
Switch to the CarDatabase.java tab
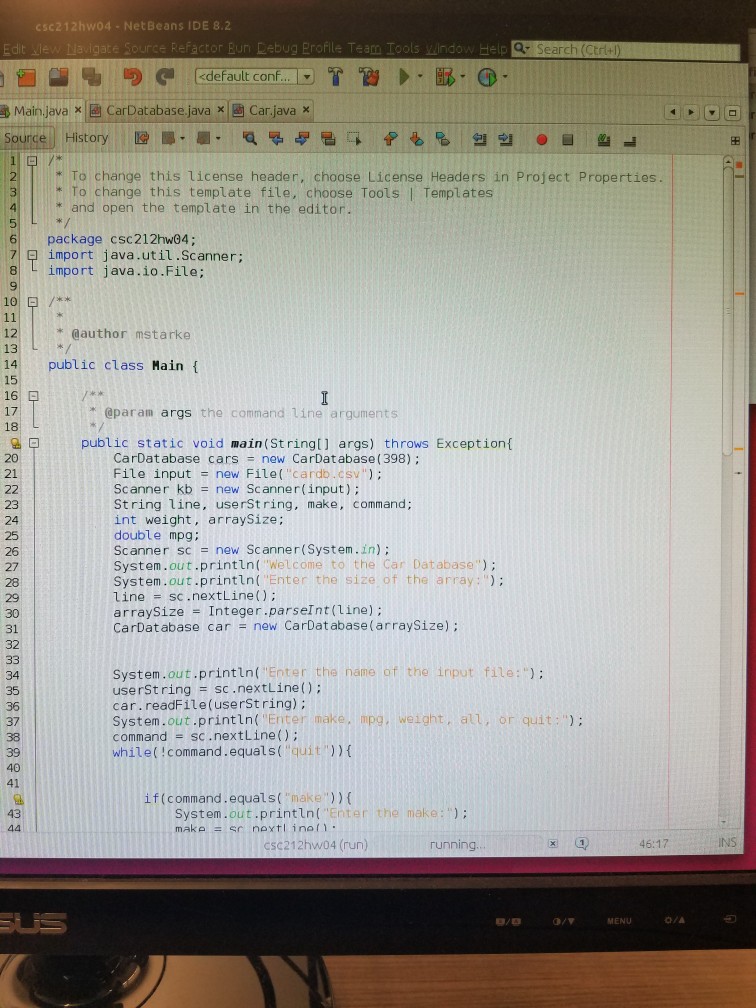(x=158, y=111)
